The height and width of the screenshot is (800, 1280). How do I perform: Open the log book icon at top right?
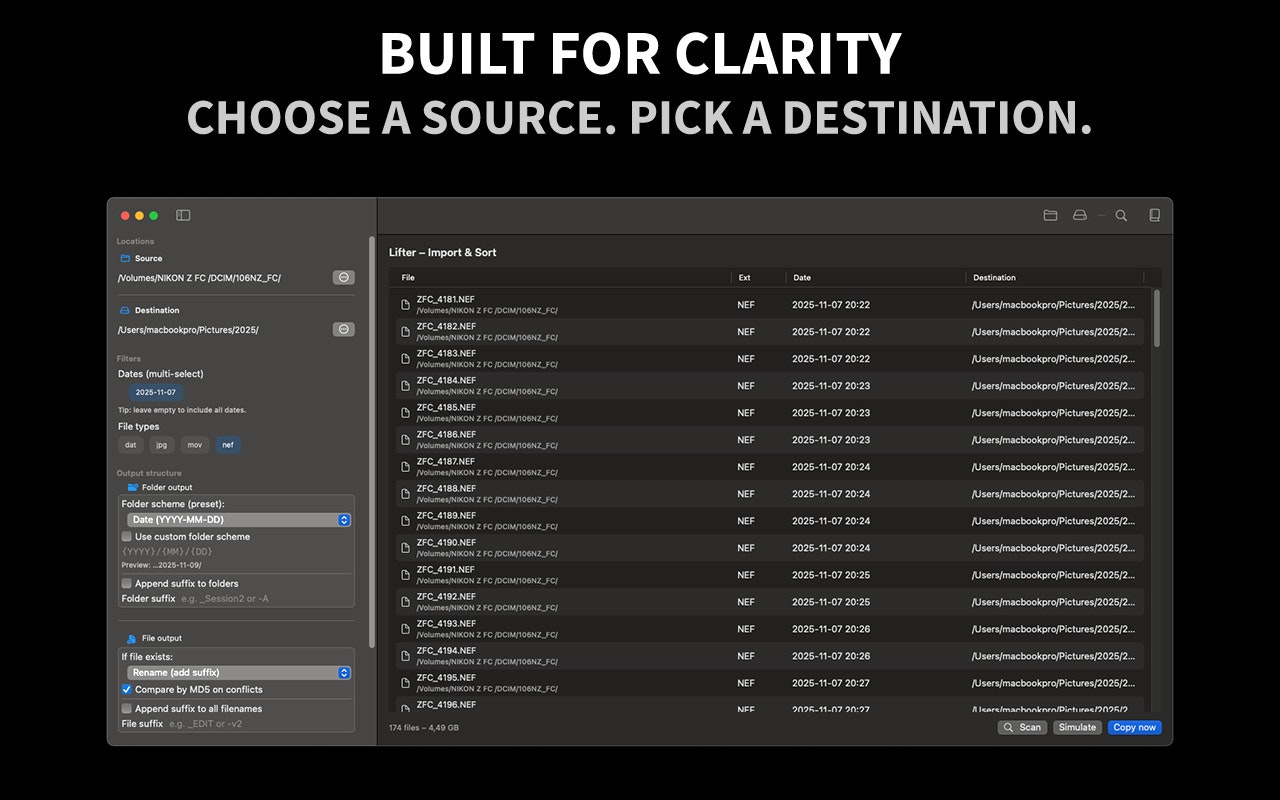(1155, 215)
